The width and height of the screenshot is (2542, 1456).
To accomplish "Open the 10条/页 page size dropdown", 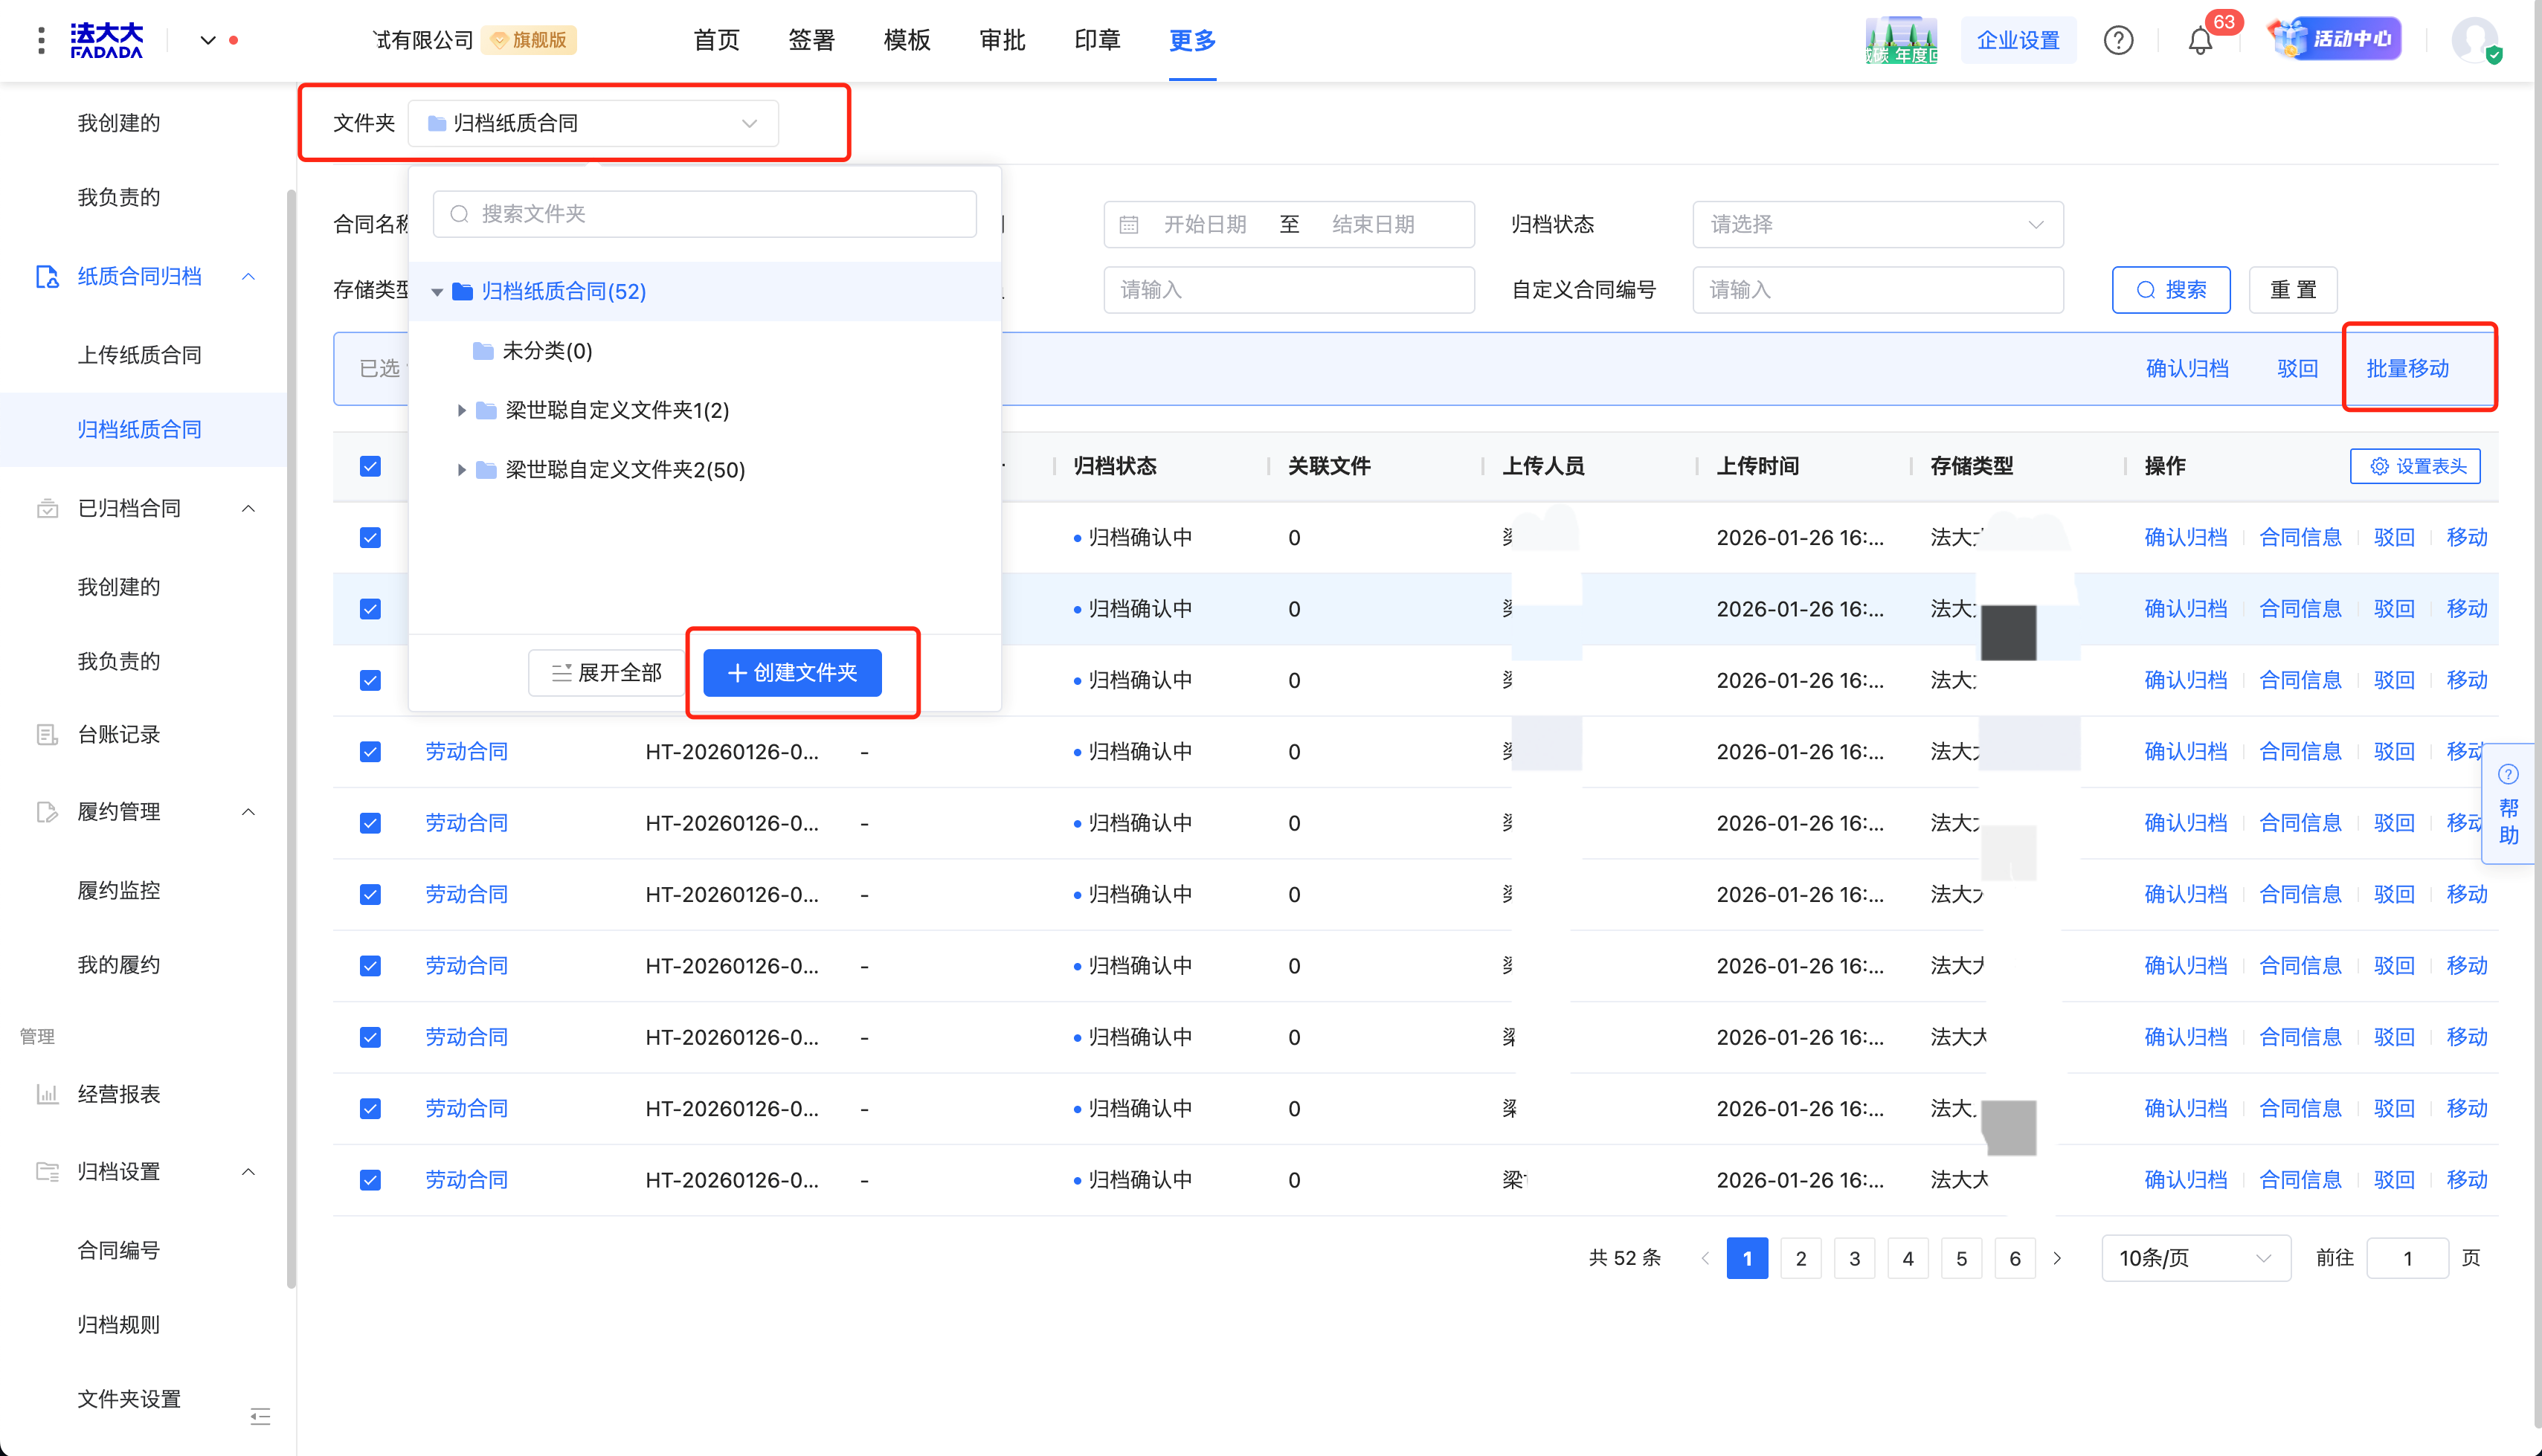I will coord(2195,1258).
